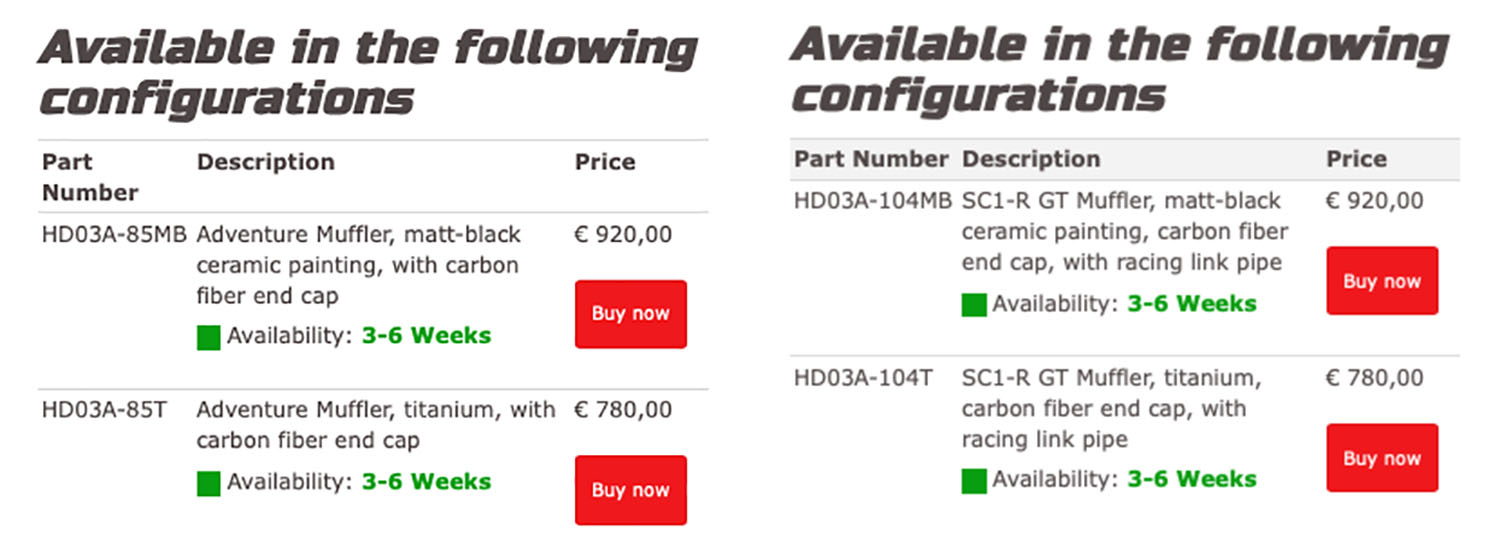The image size is (1500, 560).
Task: Select the HD03A-85MB part number
Action: tap(114, 235)
